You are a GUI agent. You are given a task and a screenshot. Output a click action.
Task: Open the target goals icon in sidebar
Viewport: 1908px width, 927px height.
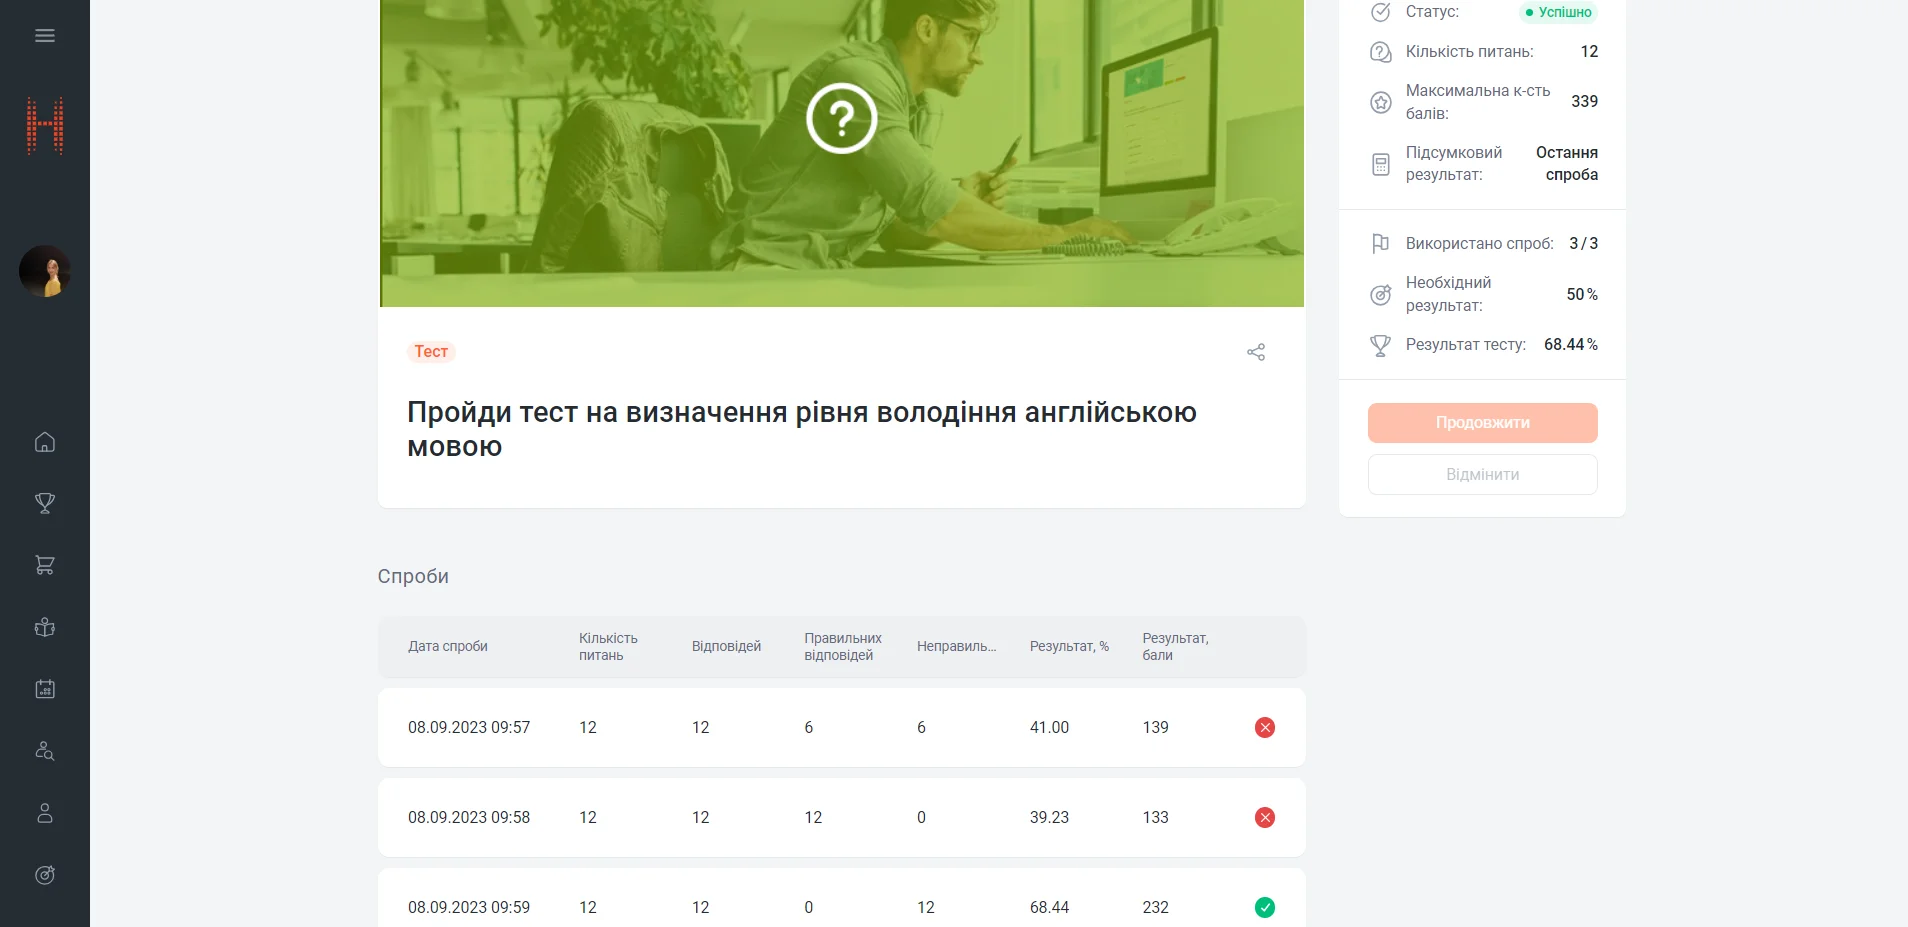point(45,875)
